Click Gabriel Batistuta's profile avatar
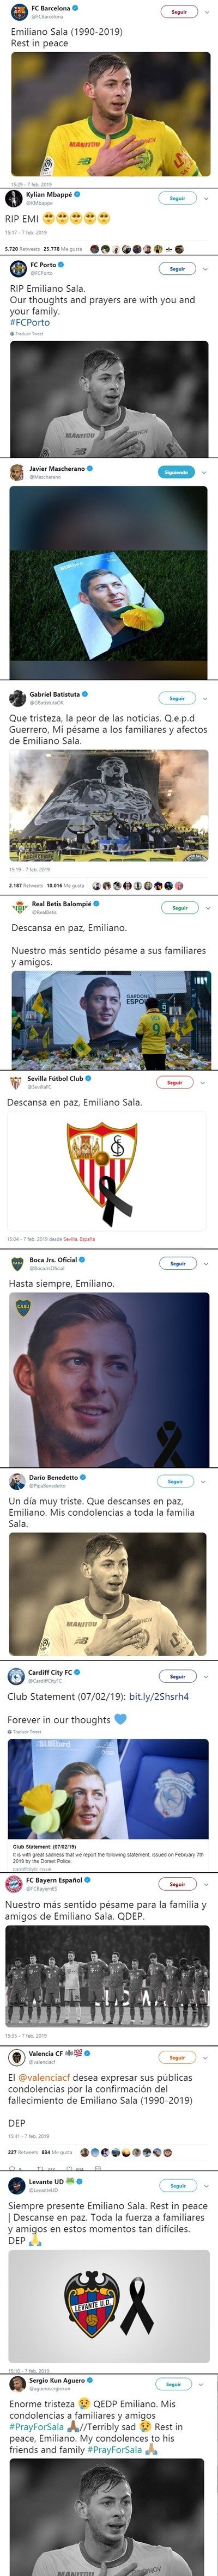The image size is (218, 2576). click(x=17, y=698)
